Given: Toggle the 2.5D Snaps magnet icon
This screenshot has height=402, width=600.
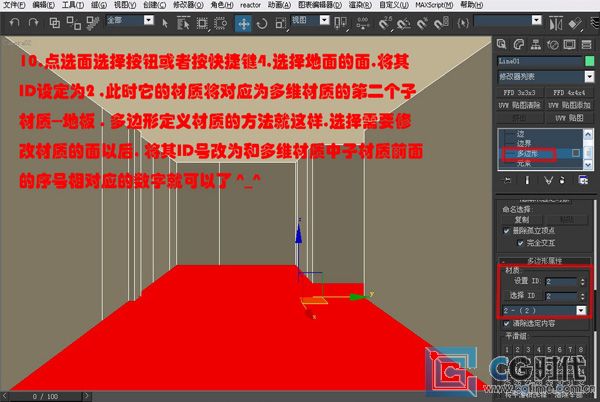Looking at the screenshot, I should coord(385,24).
